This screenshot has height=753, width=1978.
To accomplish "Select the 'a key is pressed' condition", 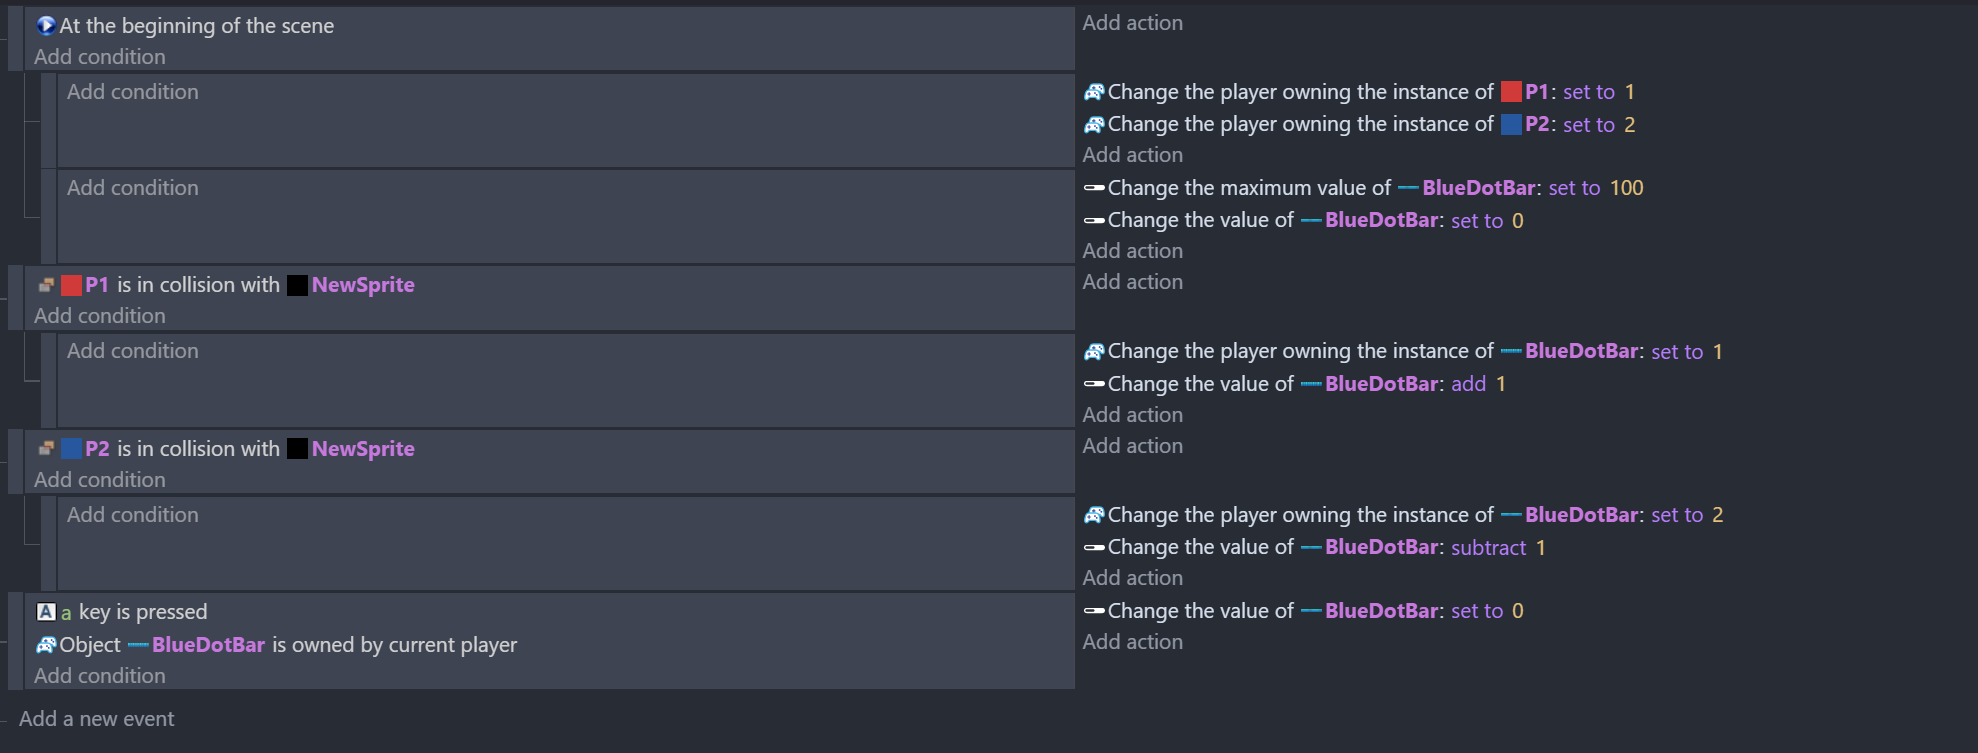I will (x=133, y=612).
